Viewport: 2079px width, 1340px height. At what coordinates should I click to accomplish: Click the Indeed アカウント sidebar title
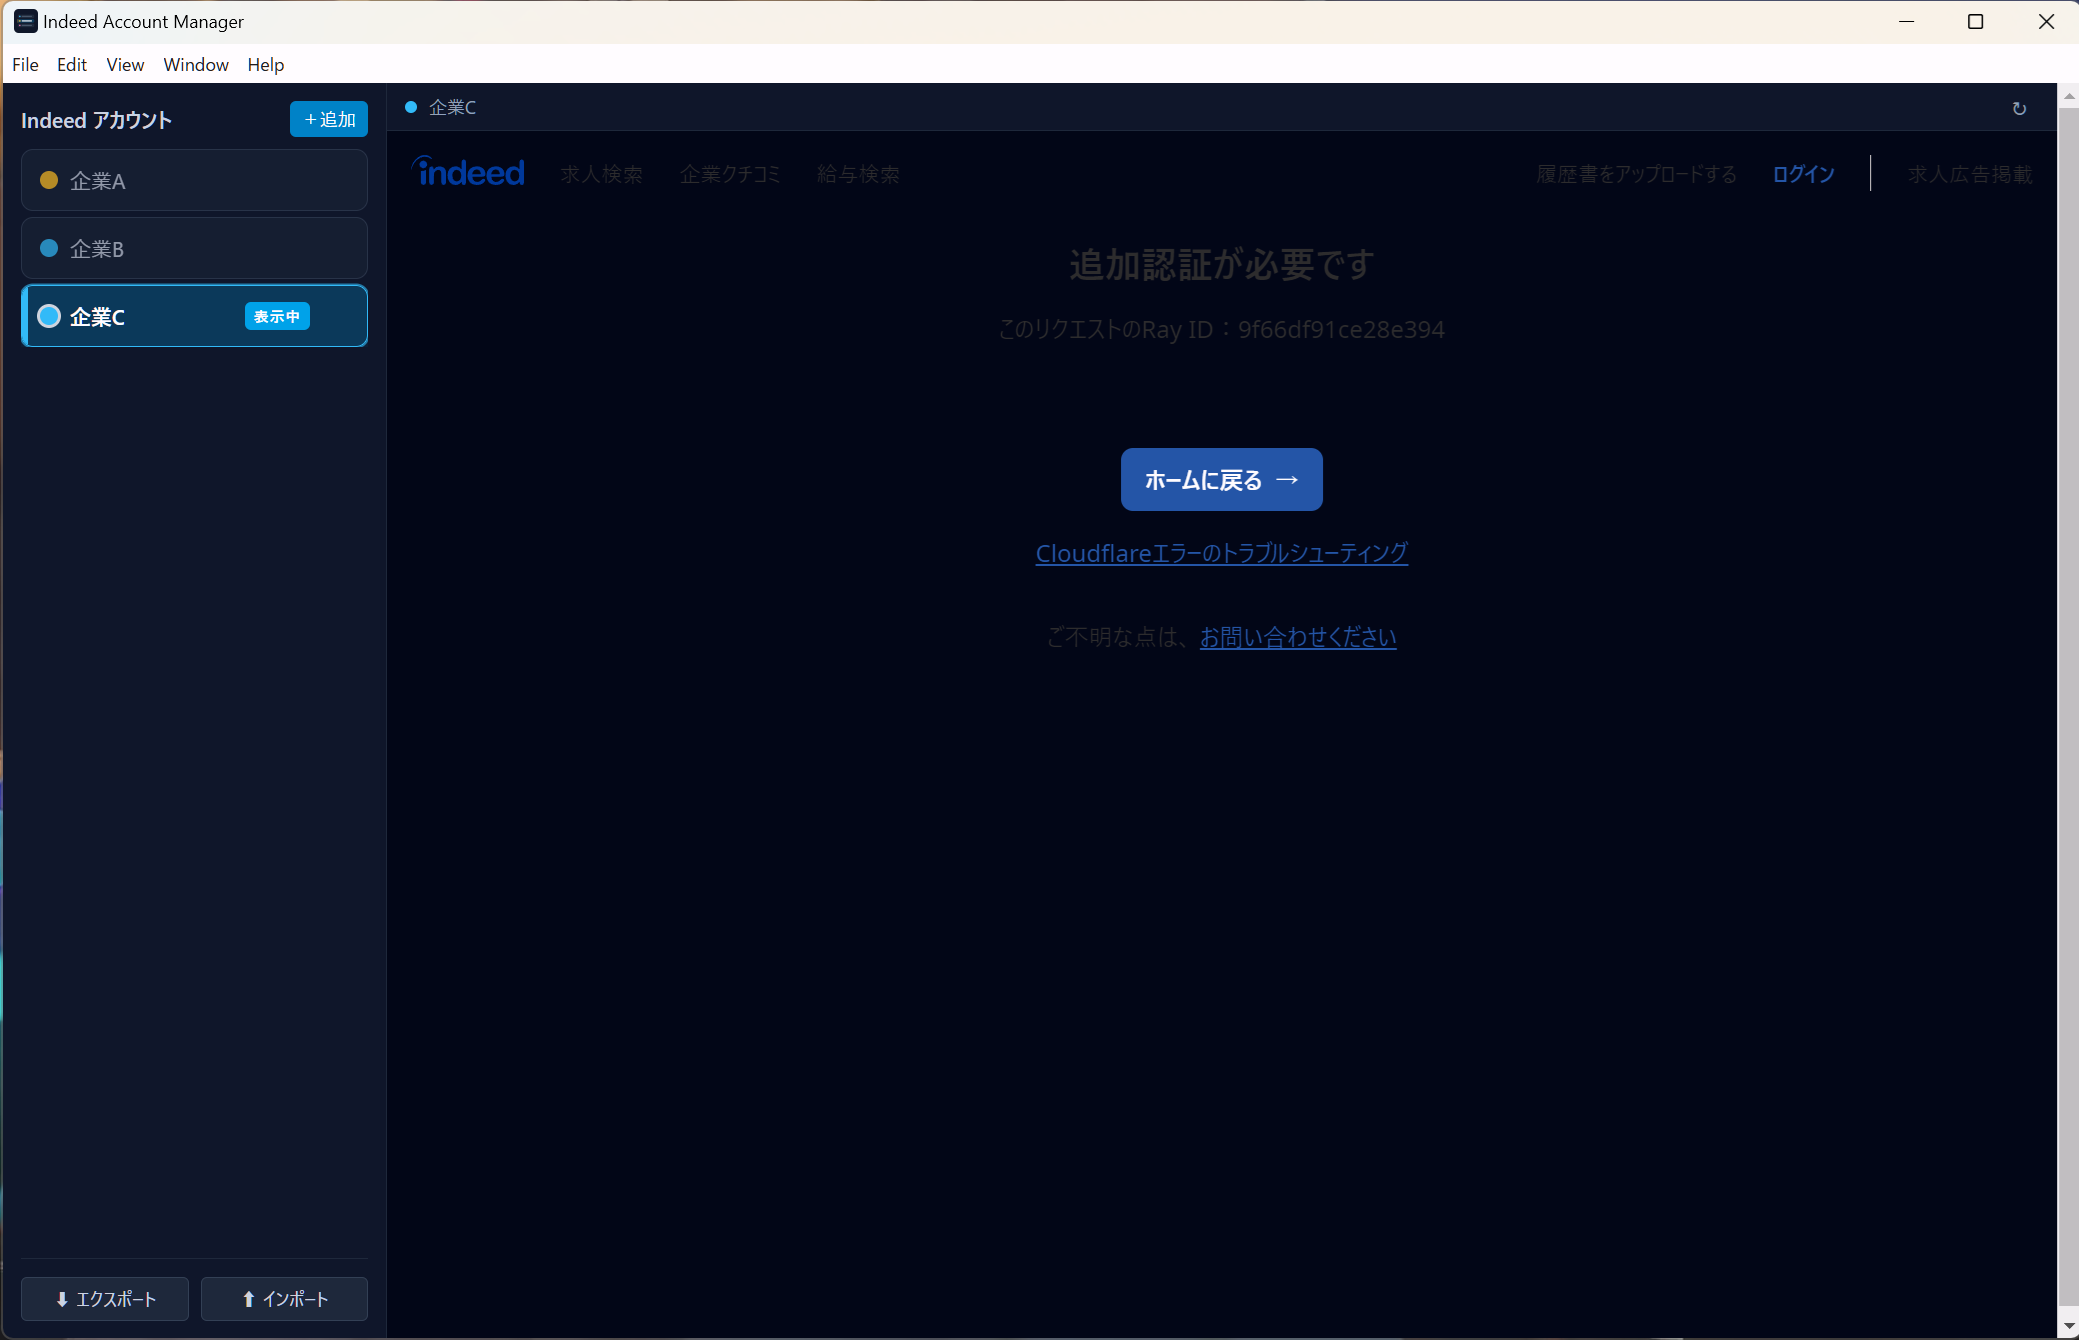pyautogui.click(x=96, y=120)
